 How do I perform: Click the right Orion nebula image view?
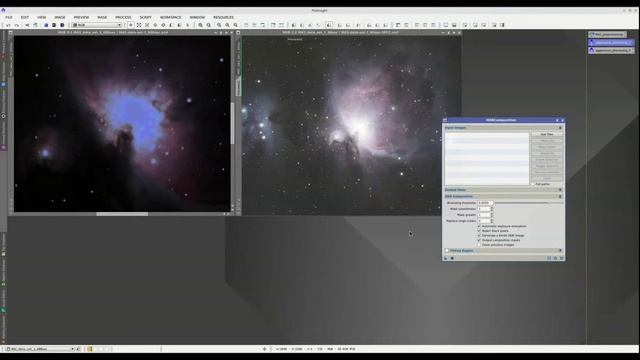(x=351, y=125)
